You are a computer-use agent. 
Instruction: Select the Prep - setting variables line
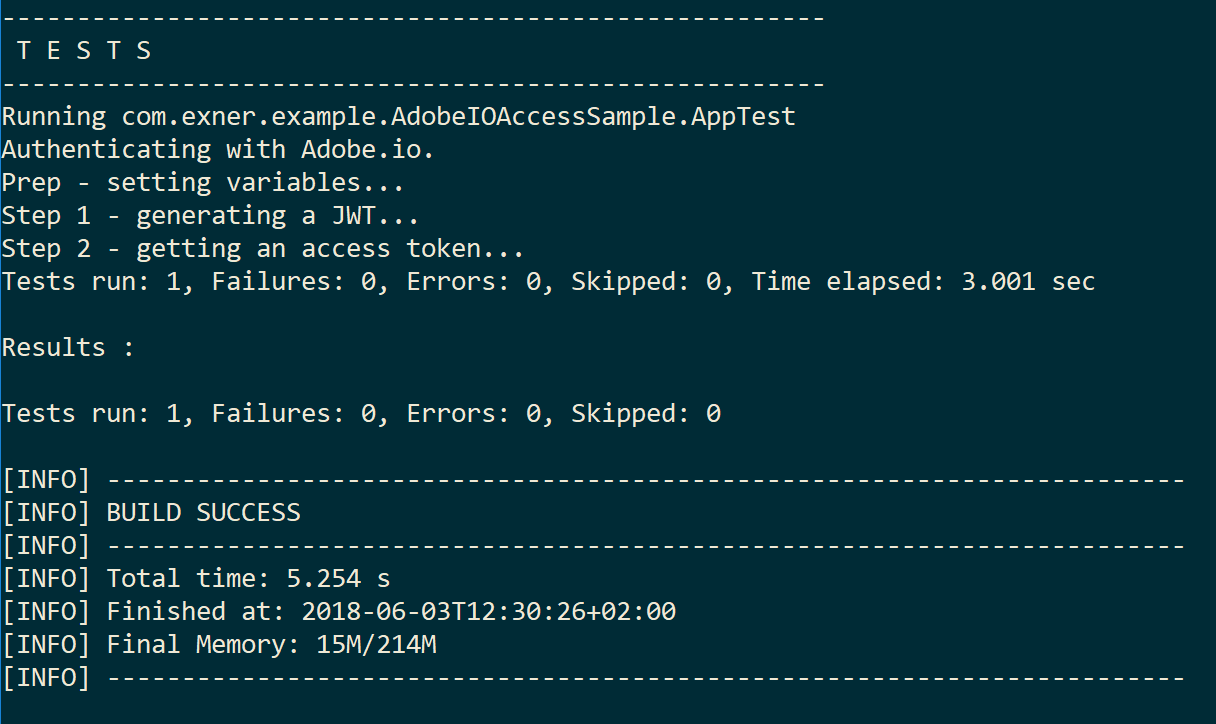(x=203, y=183)
